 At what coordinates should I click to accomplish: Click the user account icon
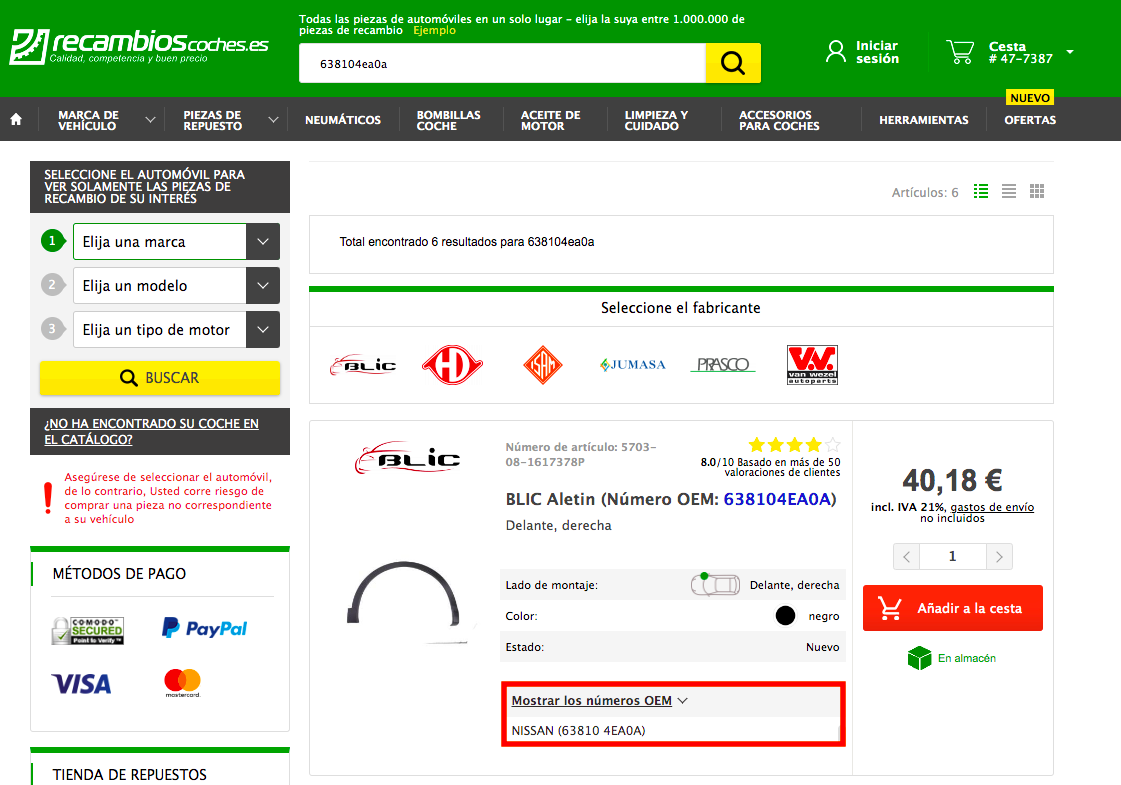[835, 51]
